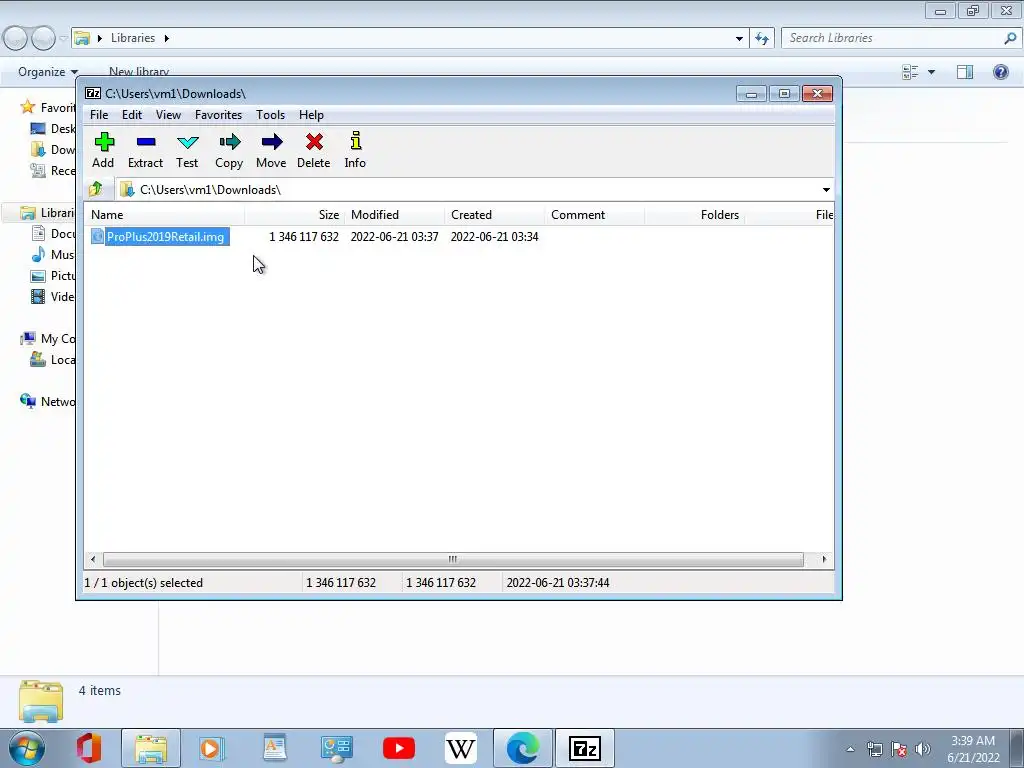This screenshot has height=768, width=1024.
Task: Select the ProPlus2019Retail.img file name
Action: click(x=165, y=236)
